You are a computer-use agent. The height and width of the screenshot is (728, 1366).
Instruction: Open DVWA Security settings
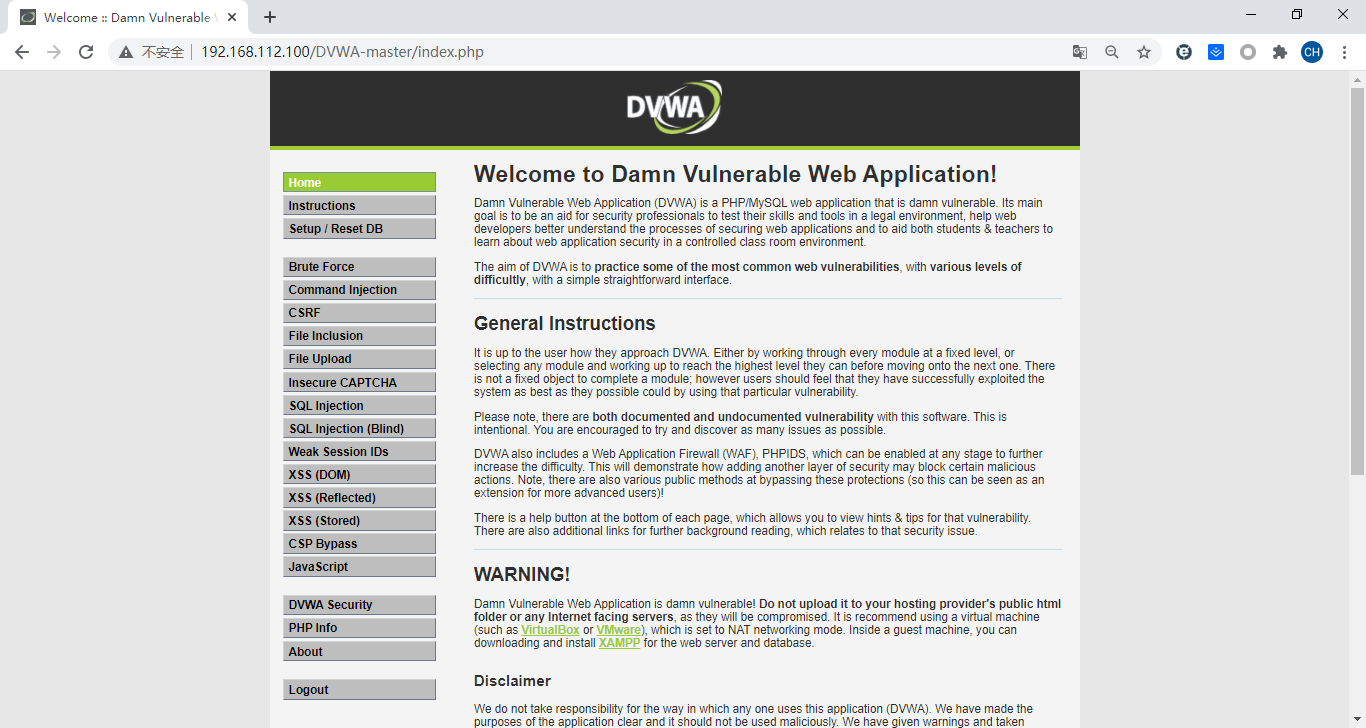360,605
